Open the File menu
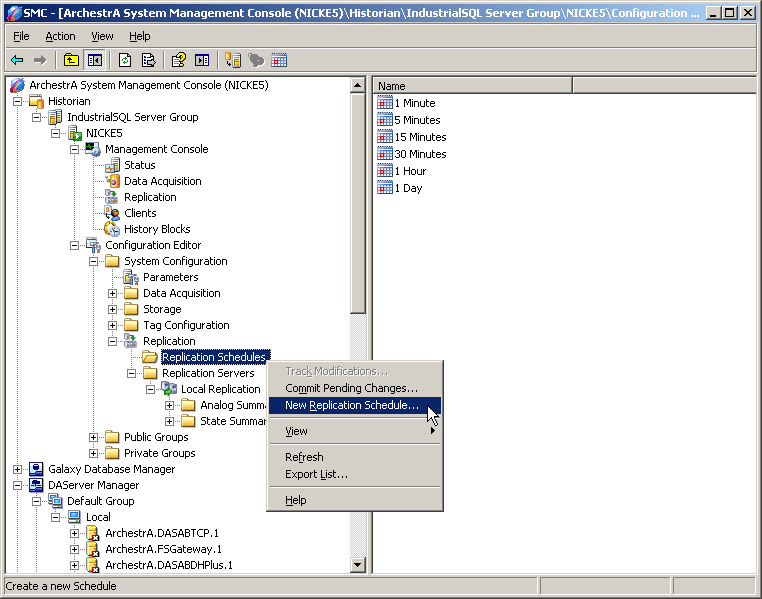 21,36
